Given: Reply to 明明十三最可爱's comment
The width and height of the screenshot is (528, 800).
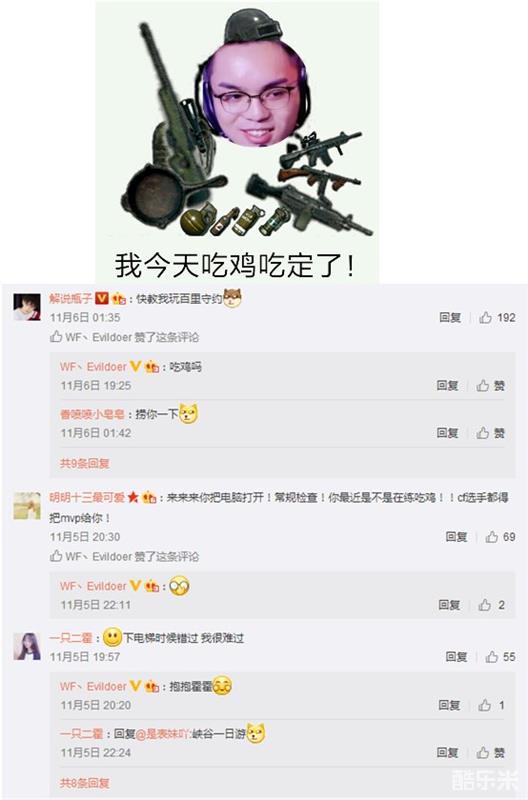Looking at the screenshot, I should coord(456,537).
